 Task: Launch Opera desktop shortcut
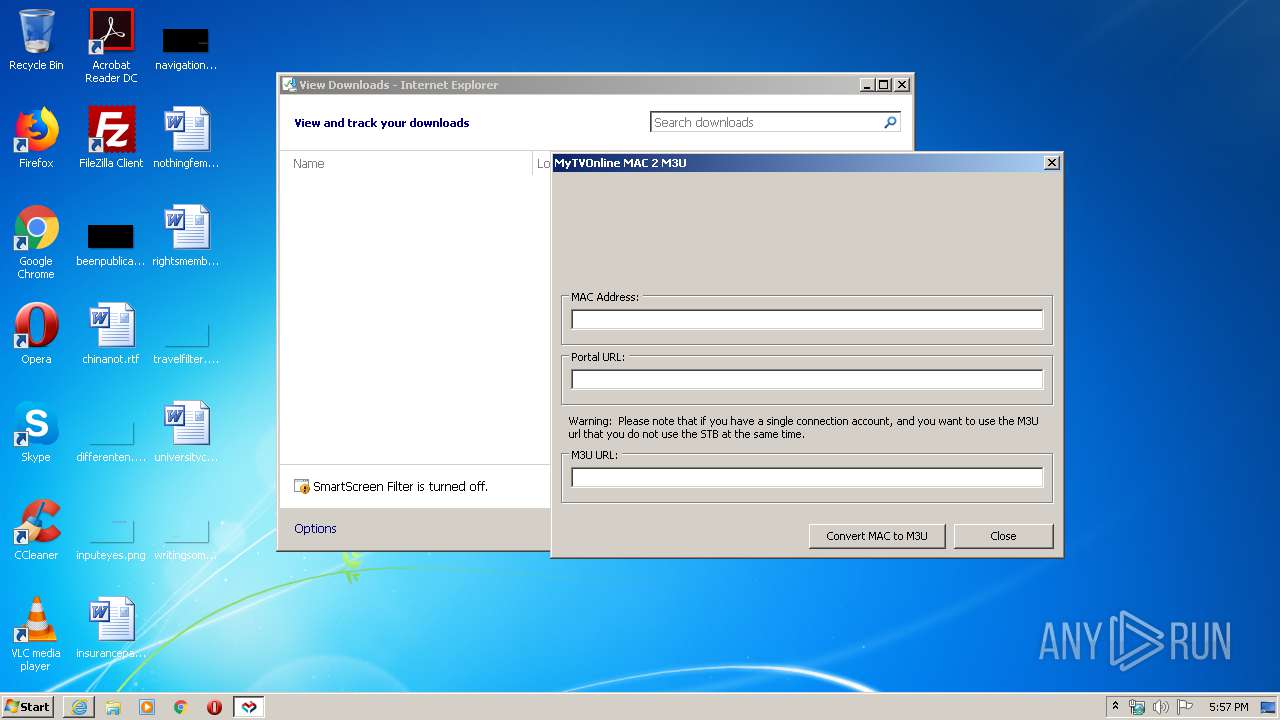coord(36,334)
